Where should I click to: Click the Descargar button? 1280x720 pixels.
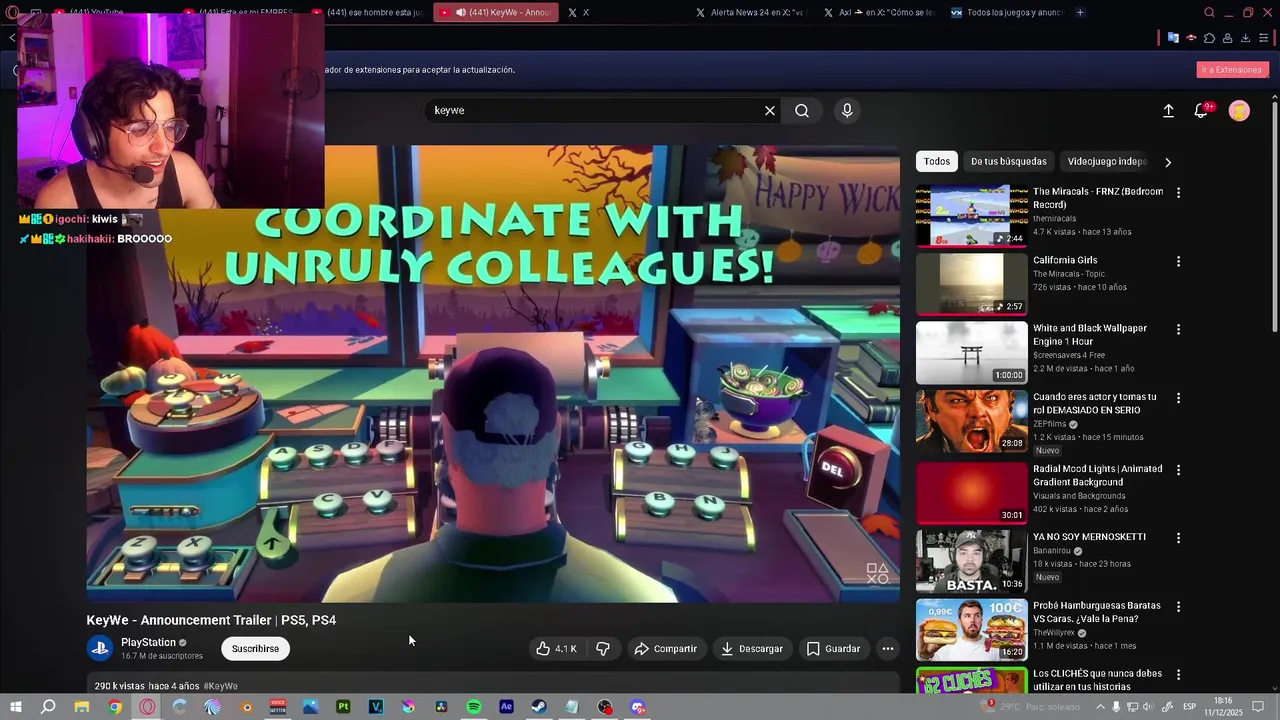pyautogui.click(x=752, y=649)
